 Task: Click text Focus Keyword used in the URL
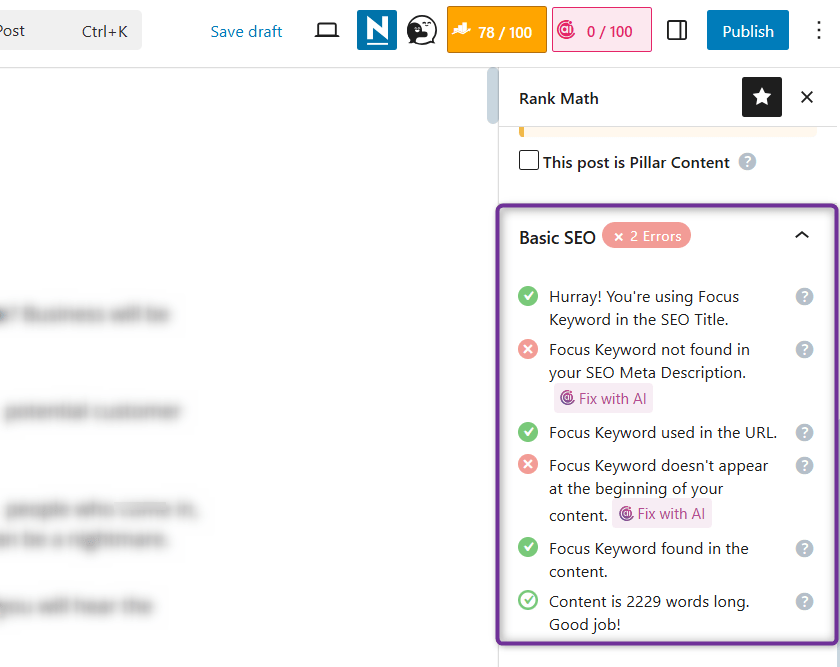pyautogui.click(x=663, y=433)
